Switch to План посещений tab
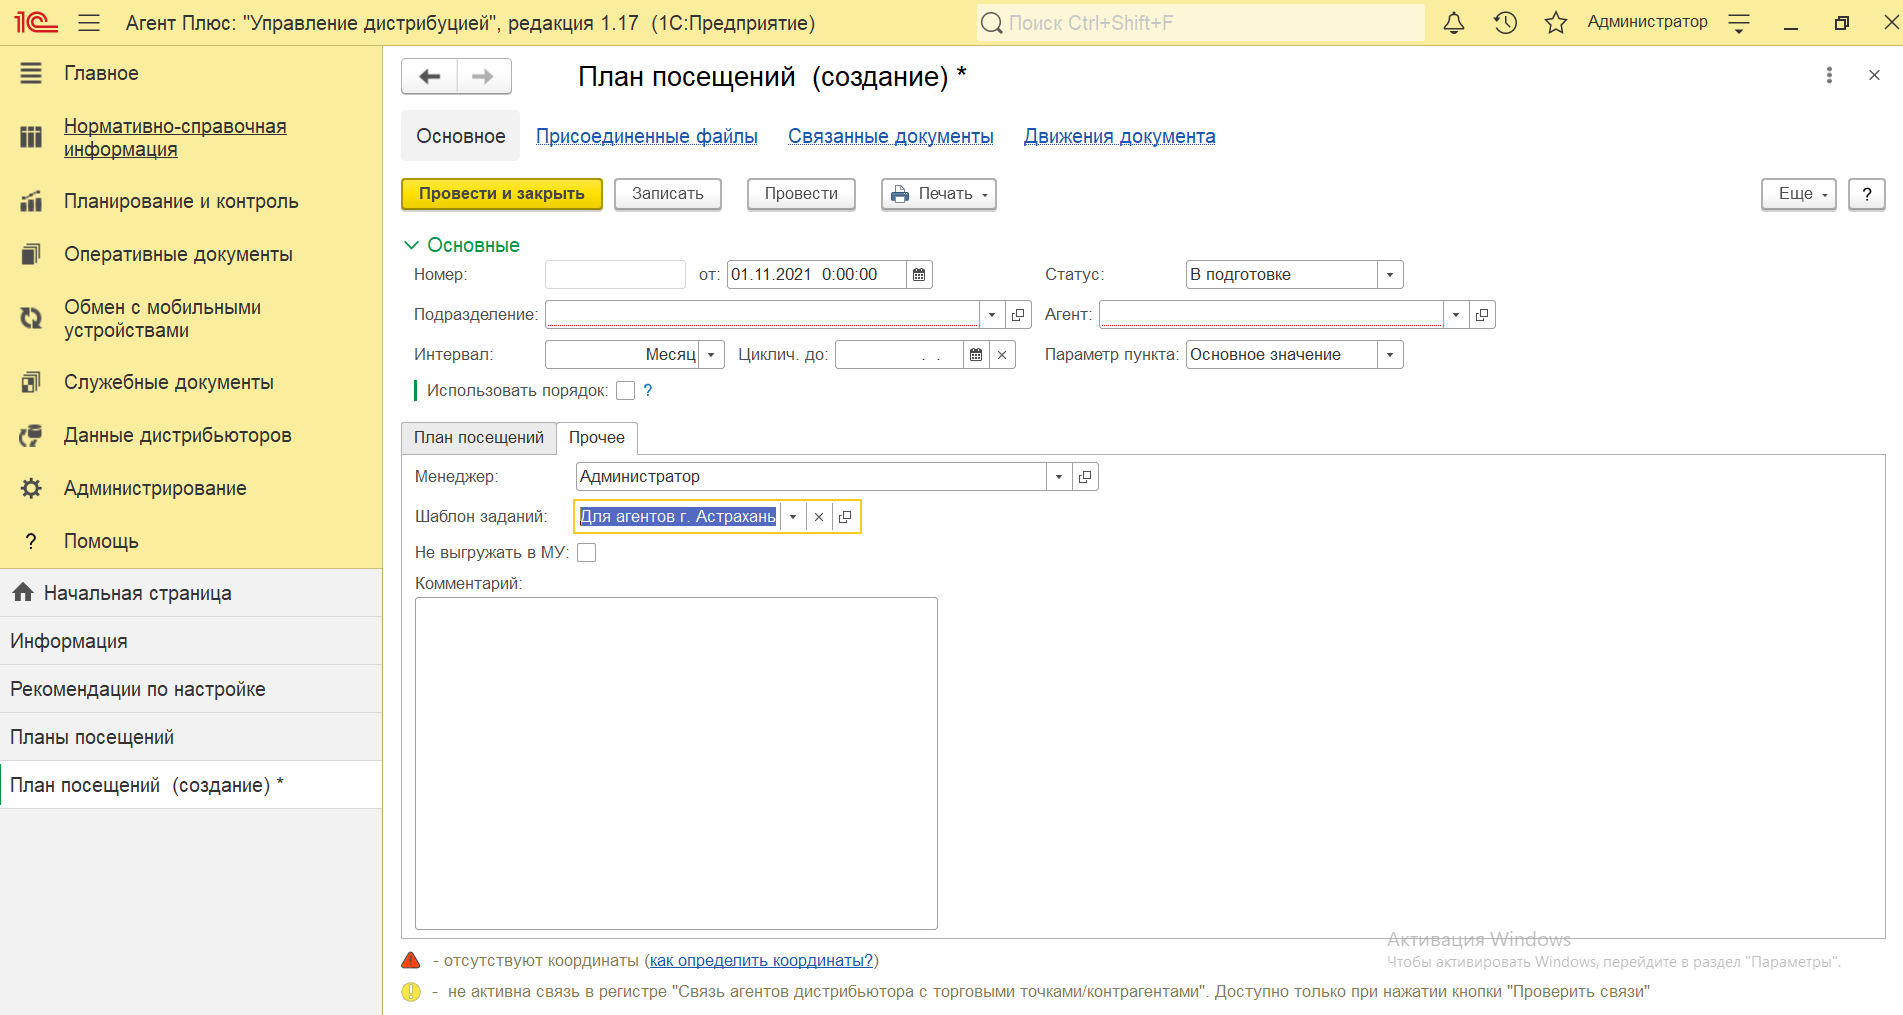The height and width of the screenshot is (1015, 1903). click(479, 437)
